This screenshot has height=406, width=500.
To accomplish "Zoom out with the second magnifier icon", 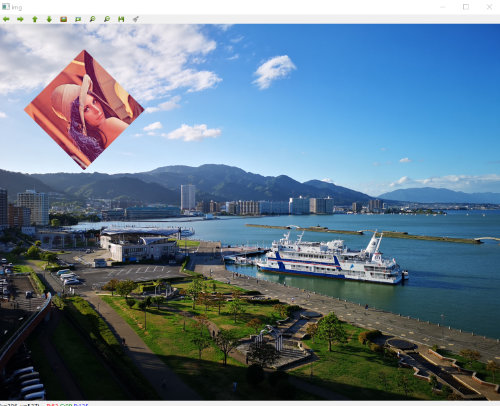I will [x=107, y=19].
